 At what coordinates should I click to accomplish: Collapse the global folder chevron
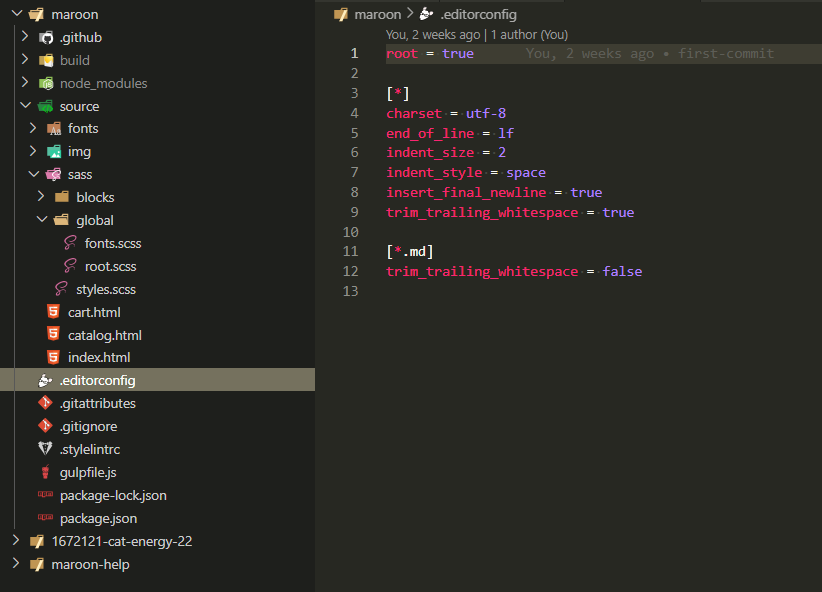(x=42, y=220)
